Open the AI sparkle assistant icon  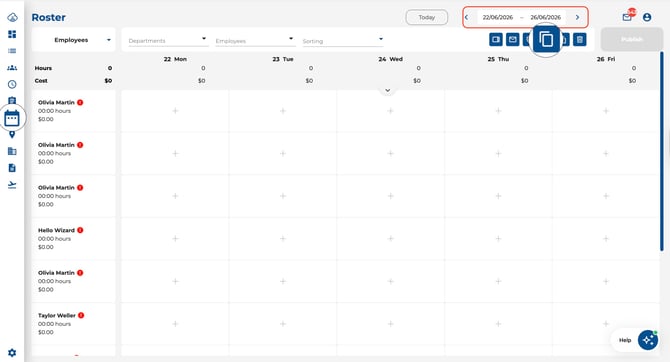point(648,340)
